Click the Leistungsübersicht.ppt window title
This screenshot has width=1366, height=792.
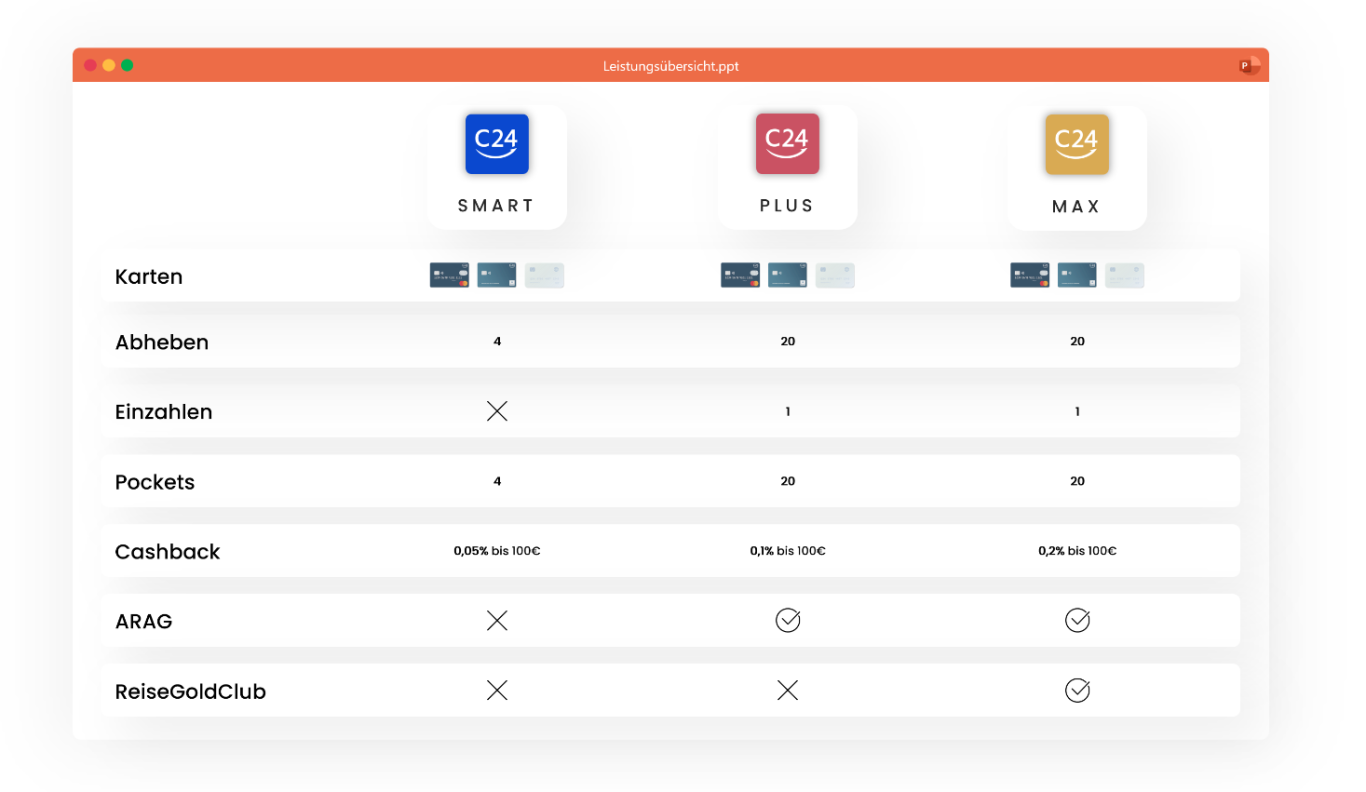pos(671,66)
